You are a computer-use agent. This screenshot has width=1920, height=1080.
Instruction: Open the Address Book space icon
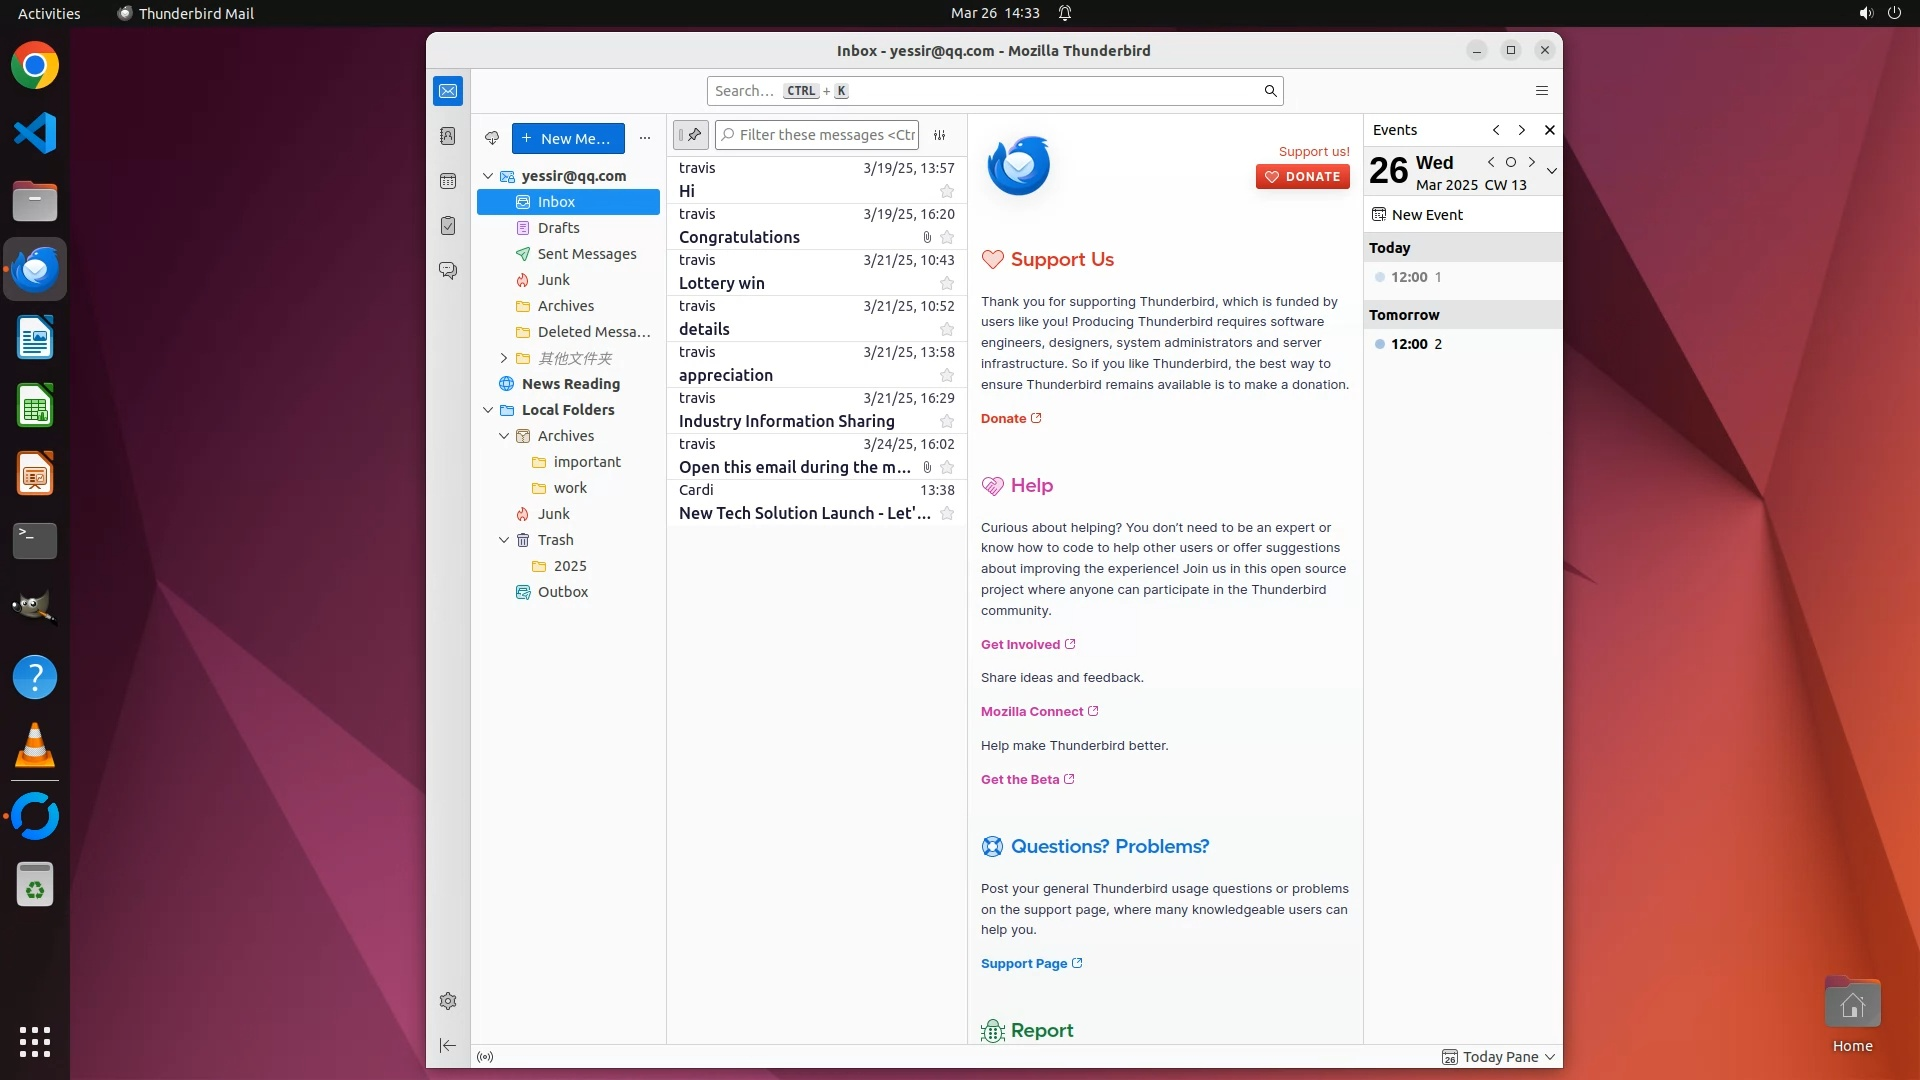tap(448, 136)
